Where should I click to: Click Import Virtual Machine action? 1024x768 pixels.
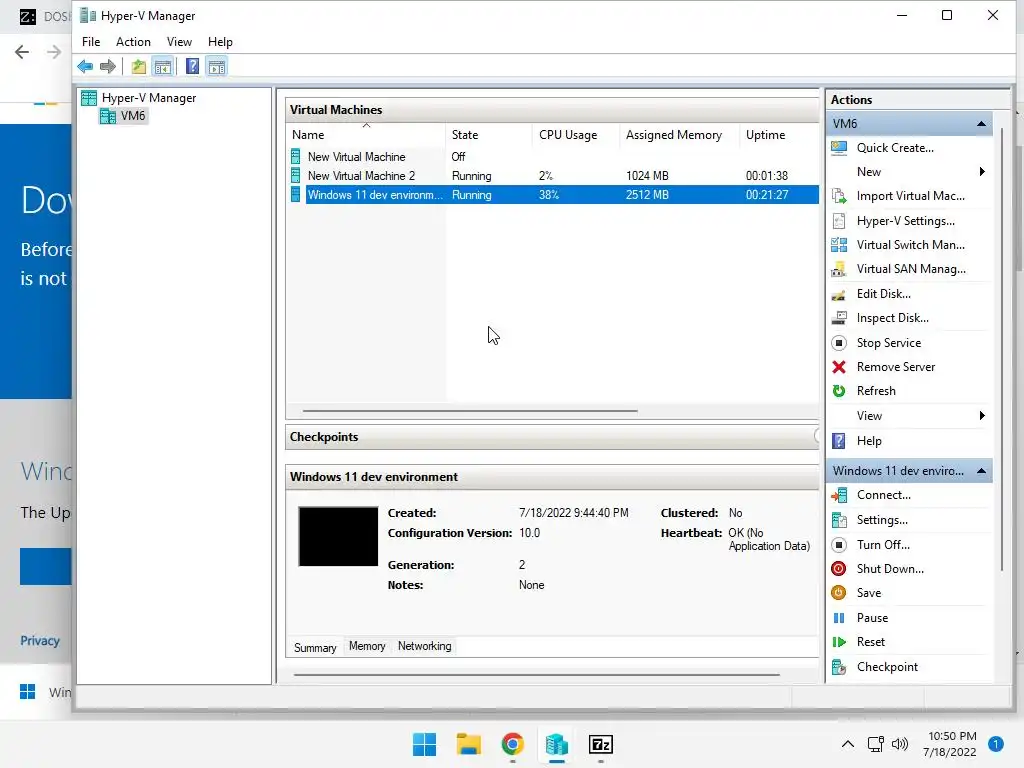click(x=910, y=196)
